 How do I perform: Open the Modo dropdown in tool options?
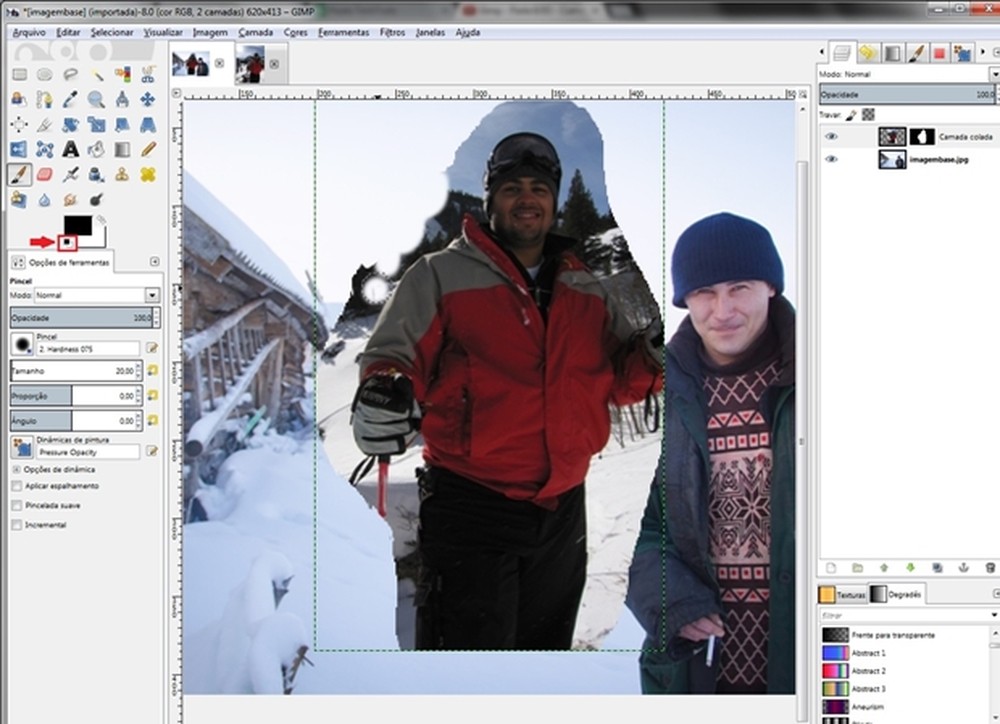[151, 294]
